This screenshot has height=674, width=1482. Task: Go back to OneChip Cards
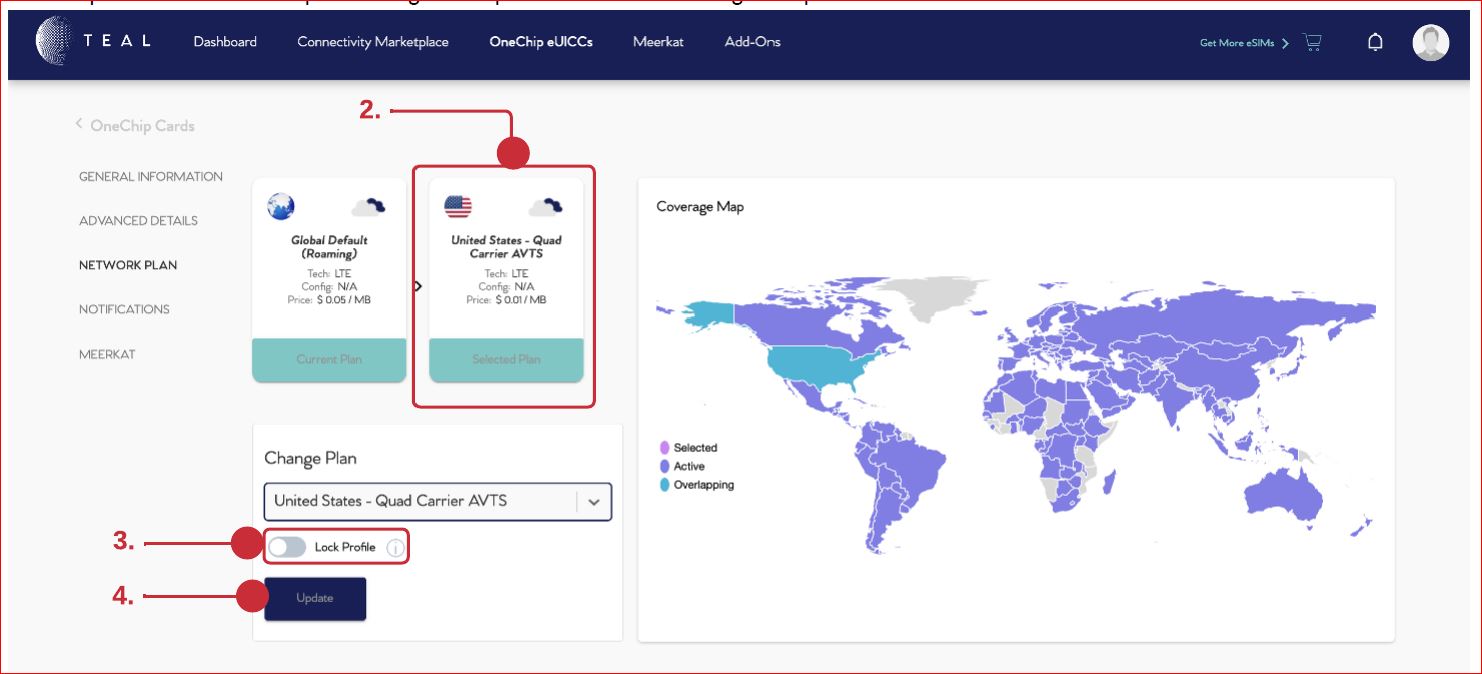pyautogui.click(x=142, y=126)
